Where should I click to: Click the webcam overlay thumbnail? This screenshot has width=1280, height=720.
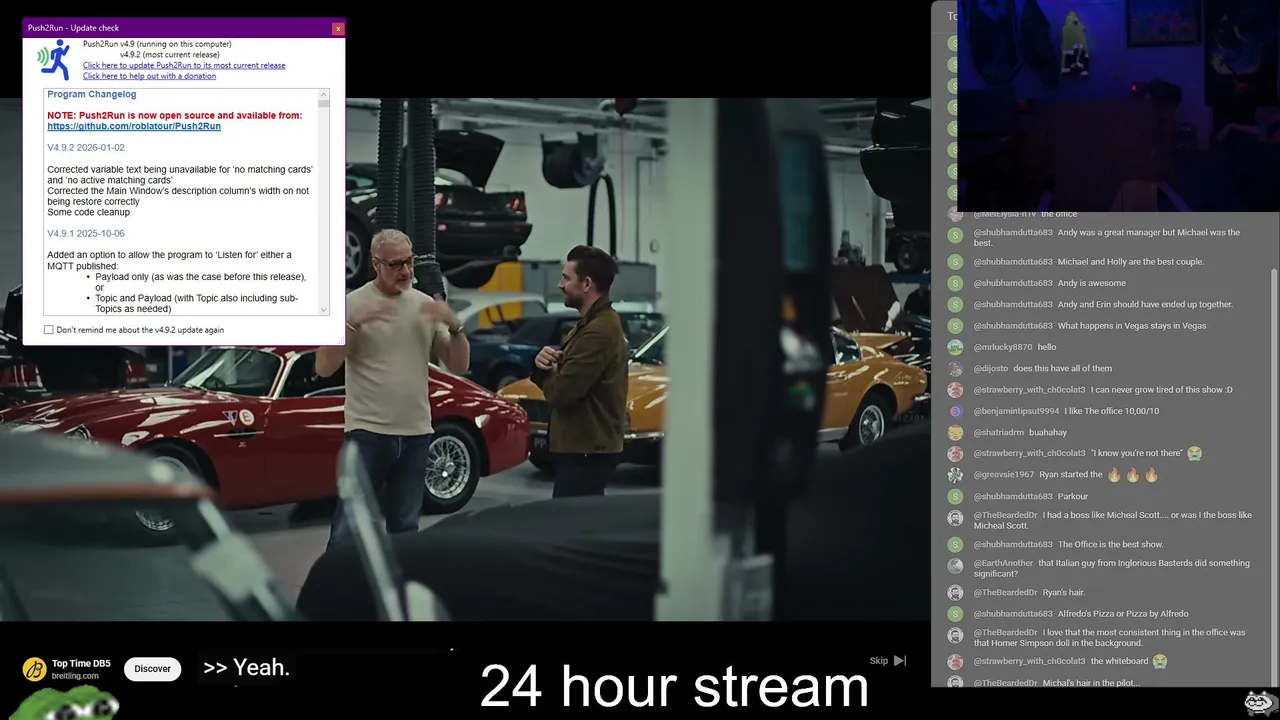coord(1118,106)
